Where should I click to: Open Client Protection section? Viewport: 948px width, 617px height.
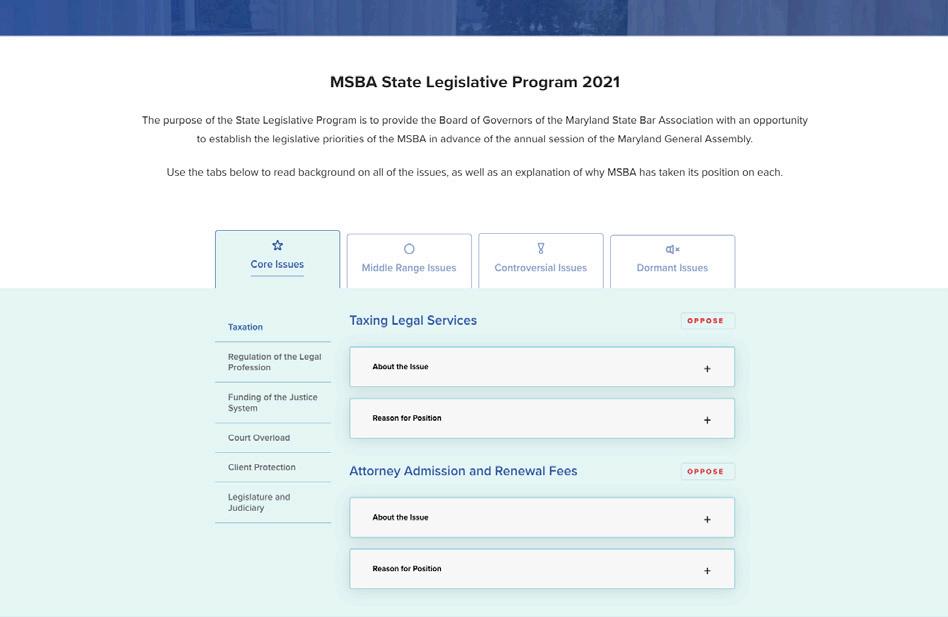(x=262, y=467)
